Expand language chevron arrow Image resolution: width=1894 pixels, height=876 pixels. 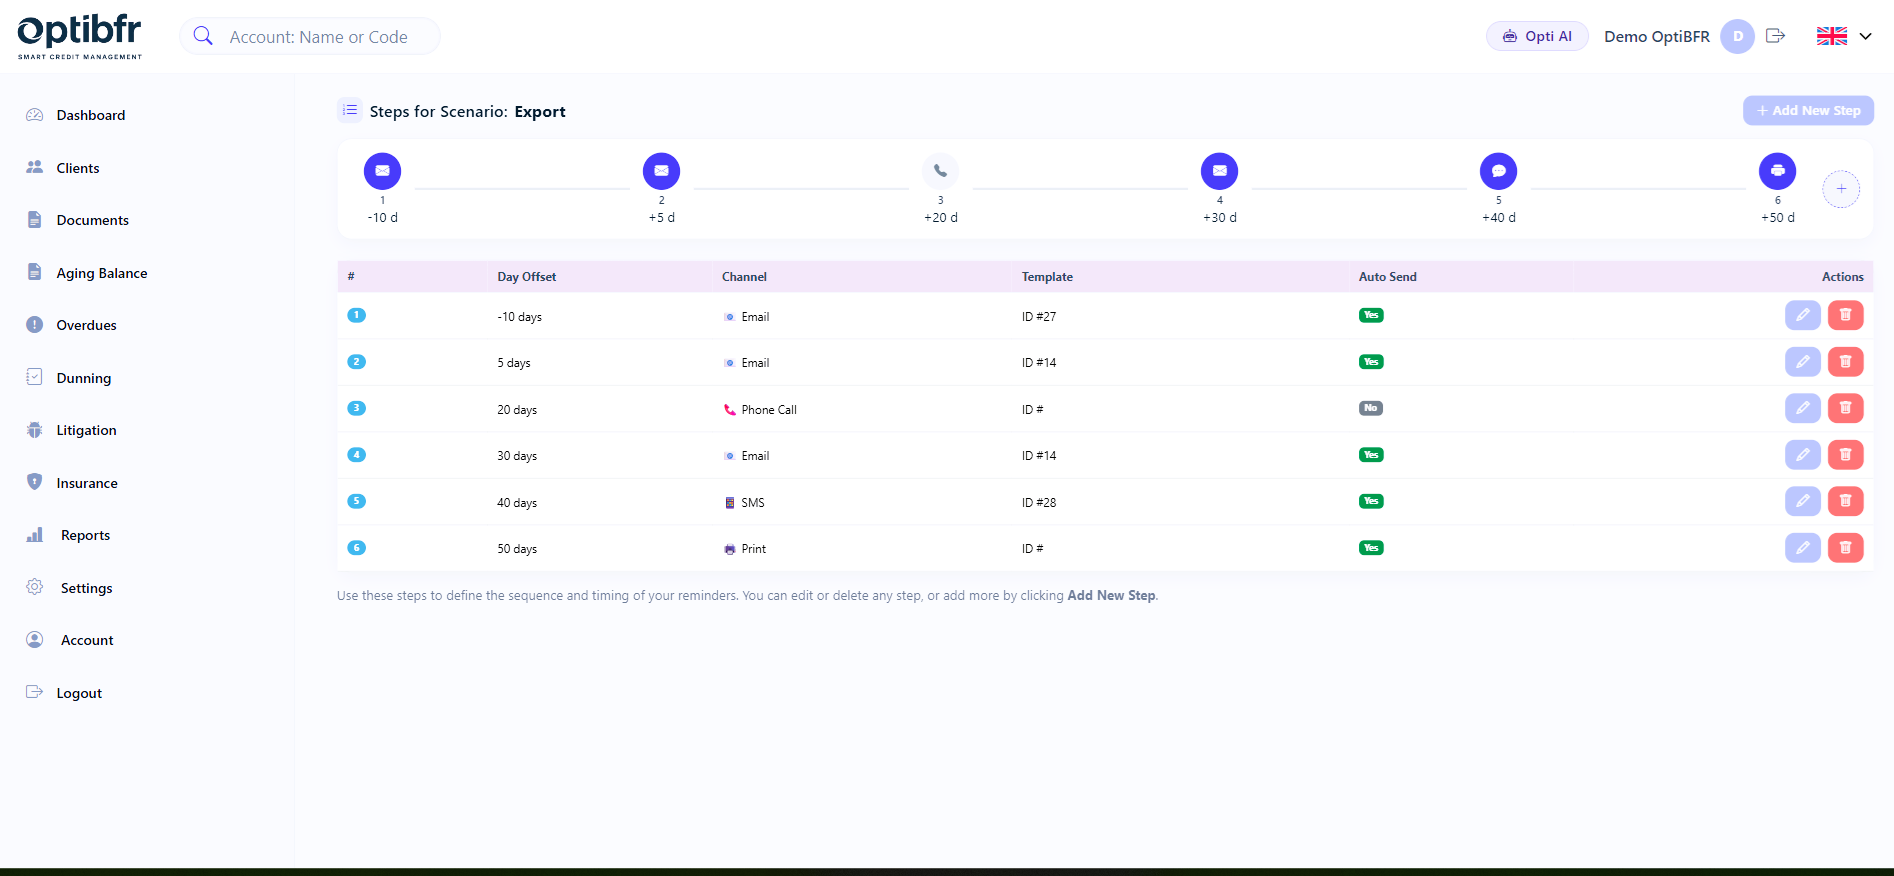point(1865,36)
